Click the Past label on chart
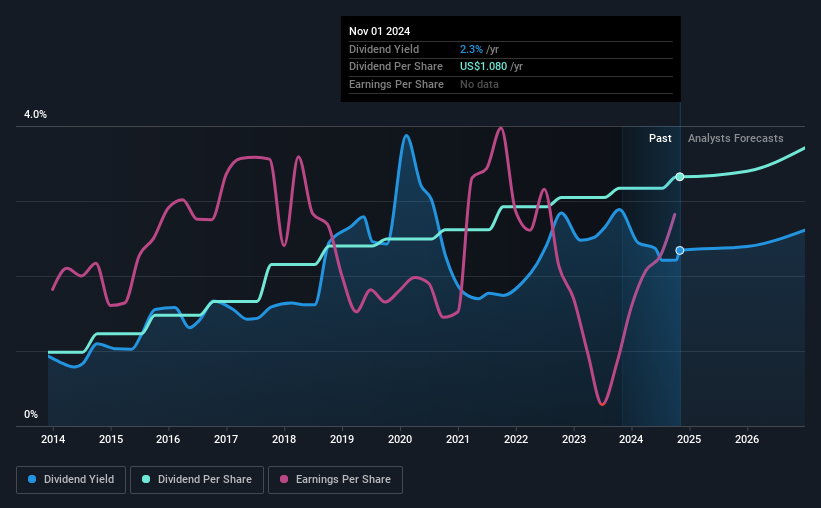This screenshot has height=508, width=821. [660, 138]
